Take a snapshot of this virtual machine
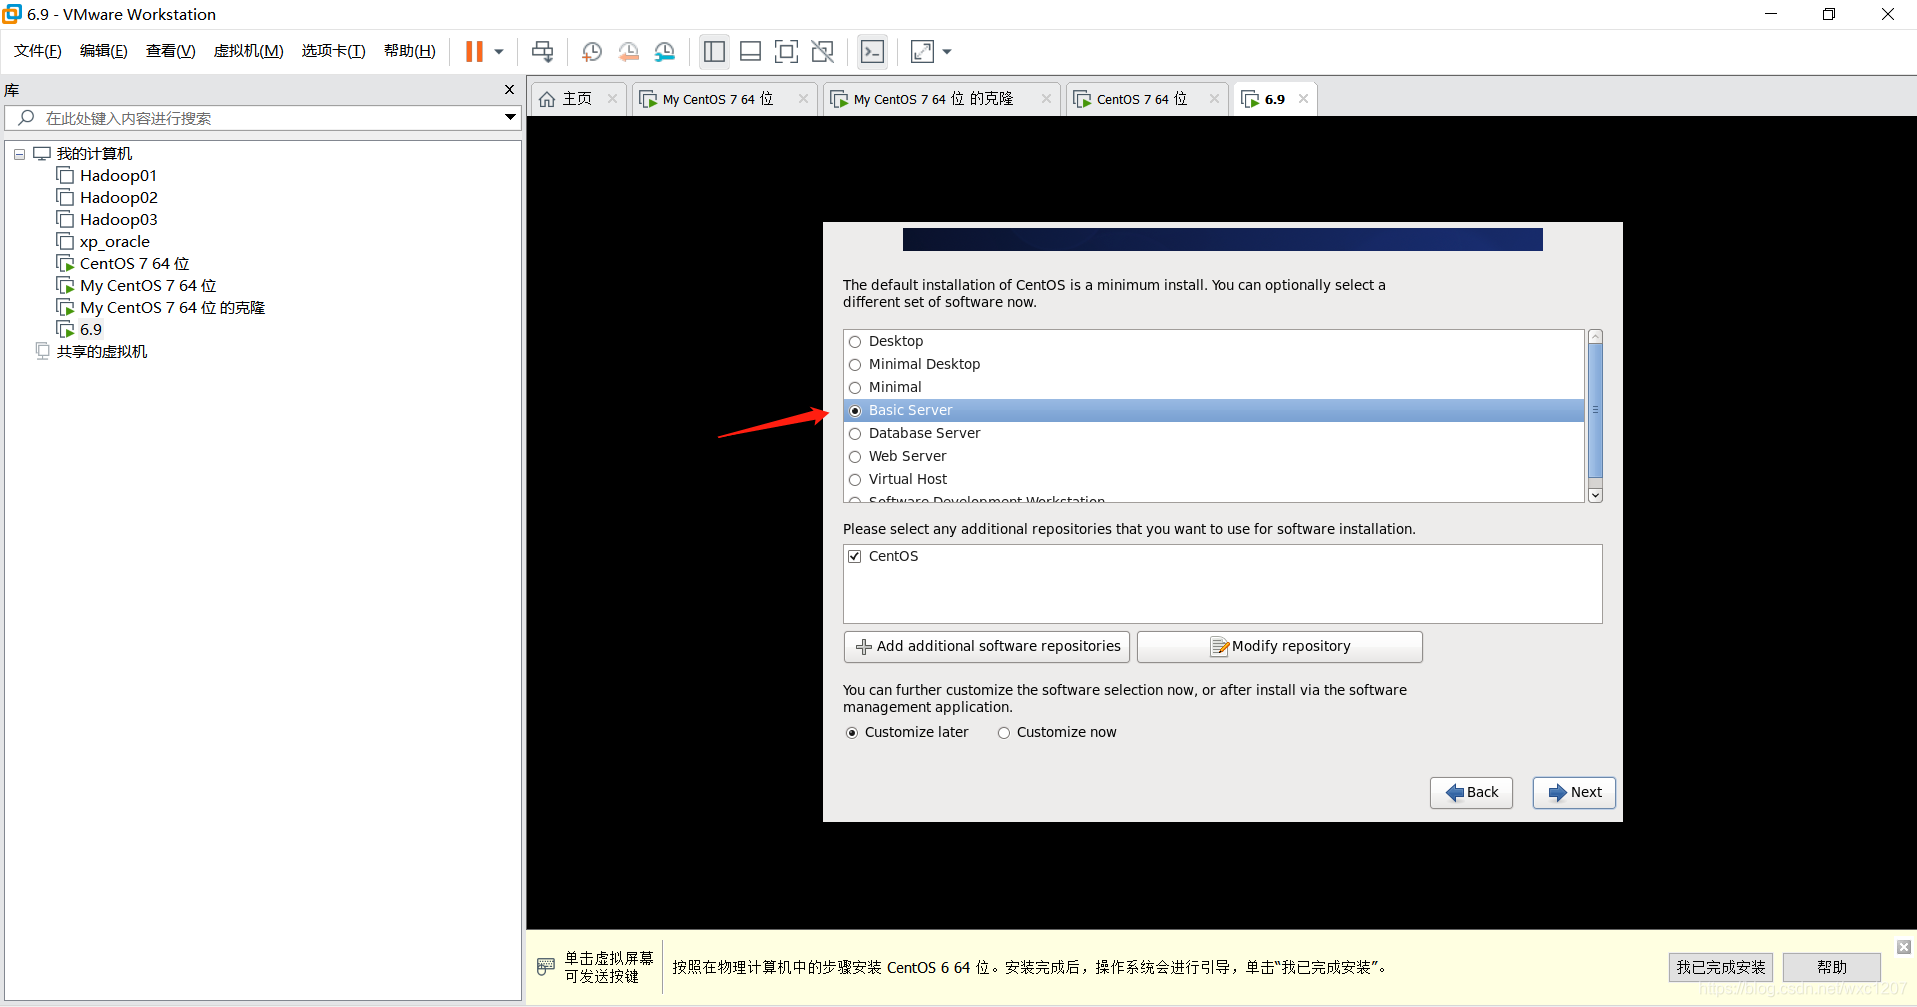 coord(592,52)
